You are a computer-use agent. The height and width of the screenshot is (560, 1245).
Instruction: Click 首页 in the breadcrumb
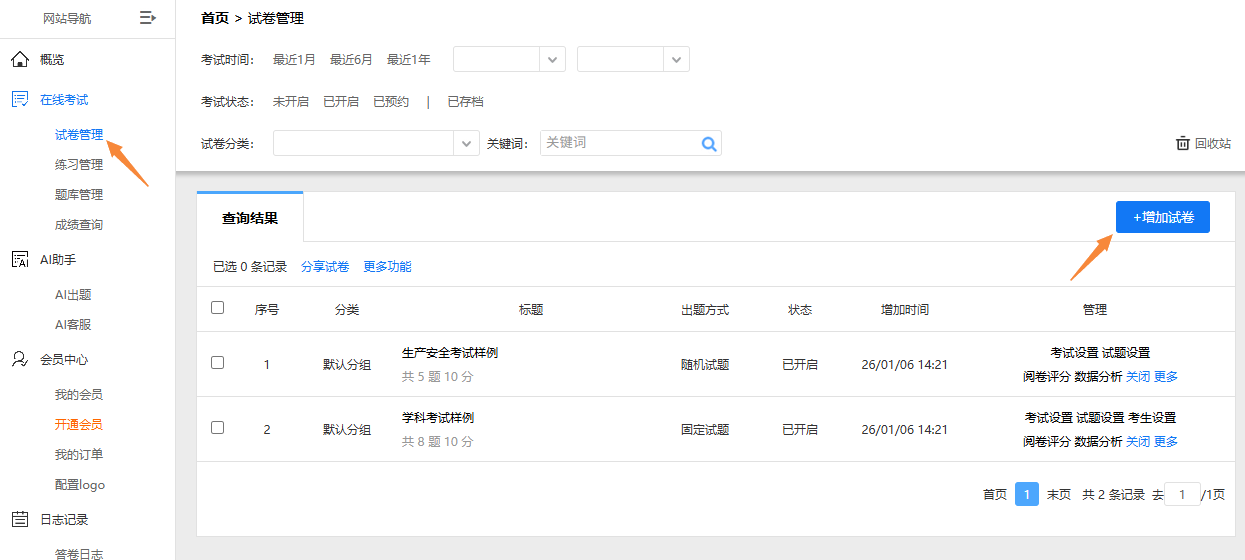pyautogui.click(x=214, y=18)
